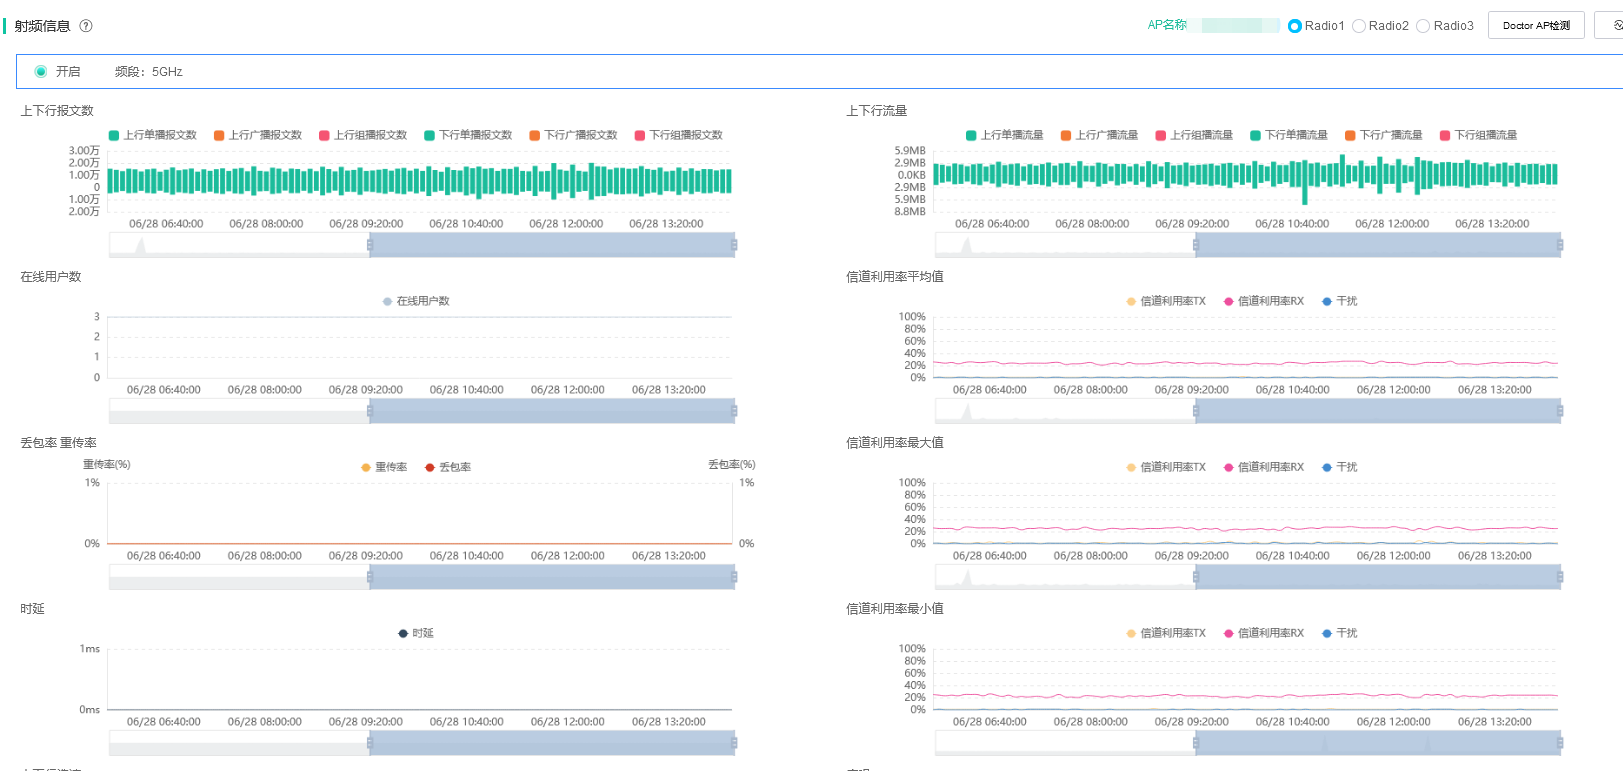Hide 信道利用率RX in the 最大值 chart
This screenshot has width=1623, height=780.
(1264, 467)
